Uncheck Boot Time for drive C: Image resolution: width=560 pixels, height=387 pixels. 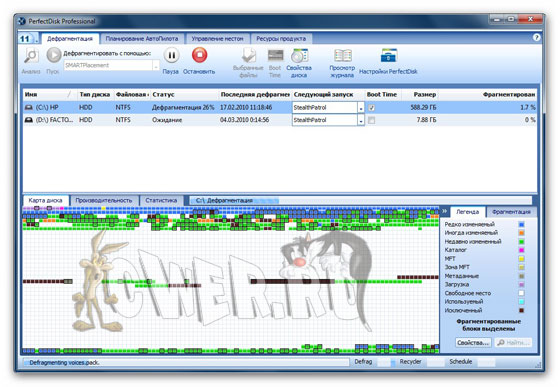click(x=371, y=107)
